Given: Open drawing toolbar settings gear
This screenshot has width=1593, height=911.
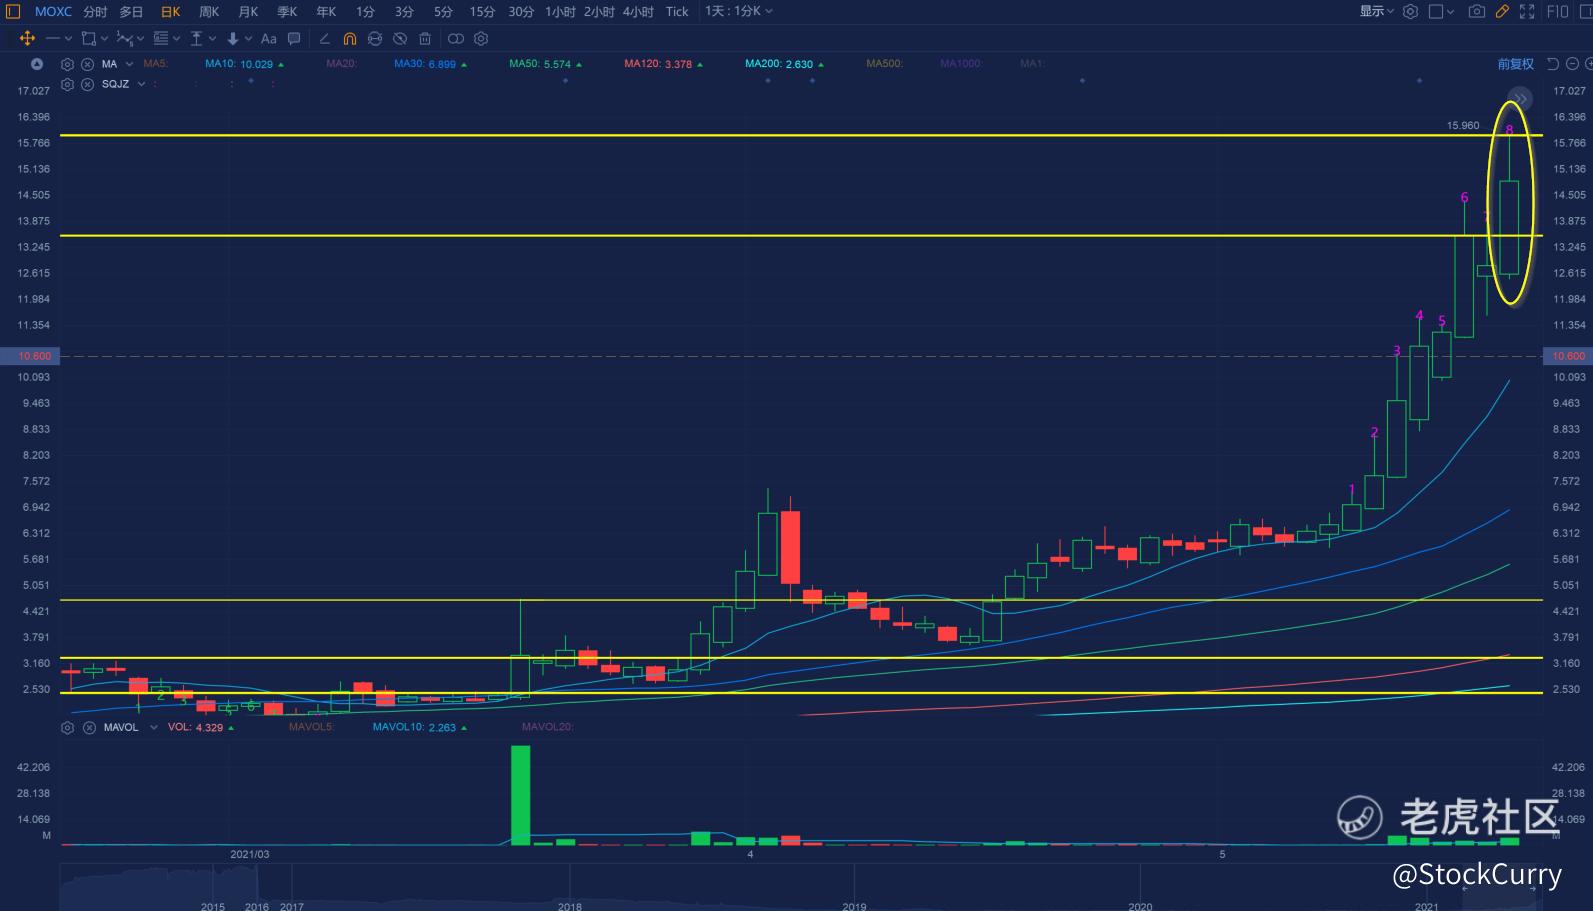Looking at the screenshot, I should [481, 38].
